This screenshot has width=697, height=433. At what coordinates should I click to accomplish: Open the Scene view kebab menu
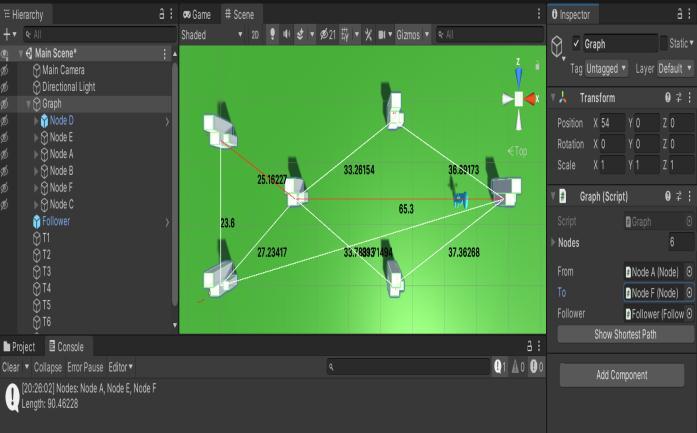tap(539, 14)
